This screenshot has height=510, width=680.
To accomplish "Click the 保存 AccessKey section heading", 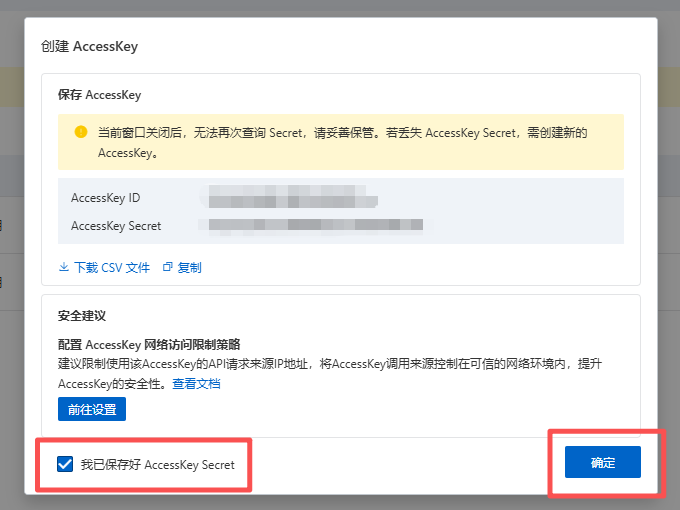I will [x=99, y=96].
